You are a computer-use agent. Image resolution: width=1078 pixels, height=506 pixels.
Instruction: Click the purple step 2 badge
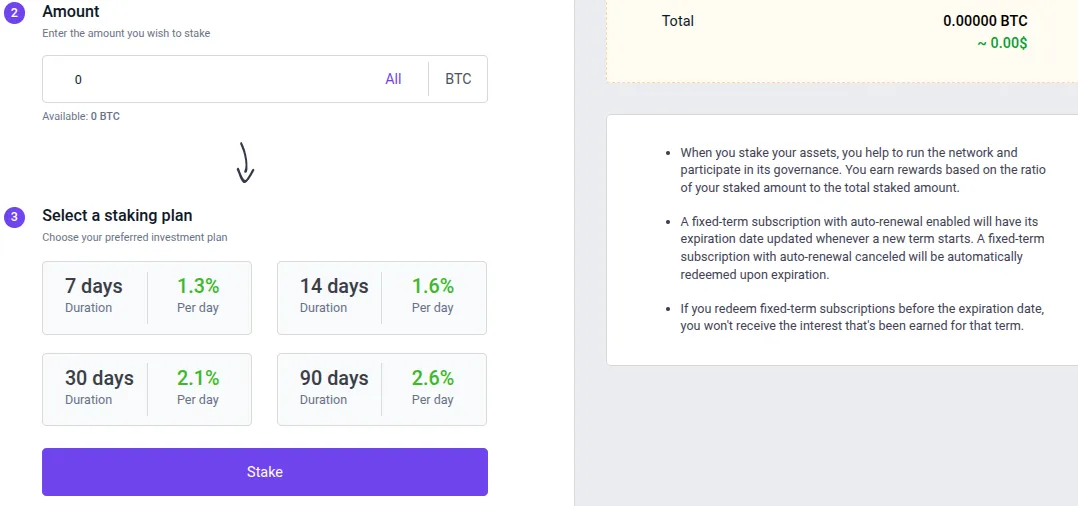click(x=14, y=12)
